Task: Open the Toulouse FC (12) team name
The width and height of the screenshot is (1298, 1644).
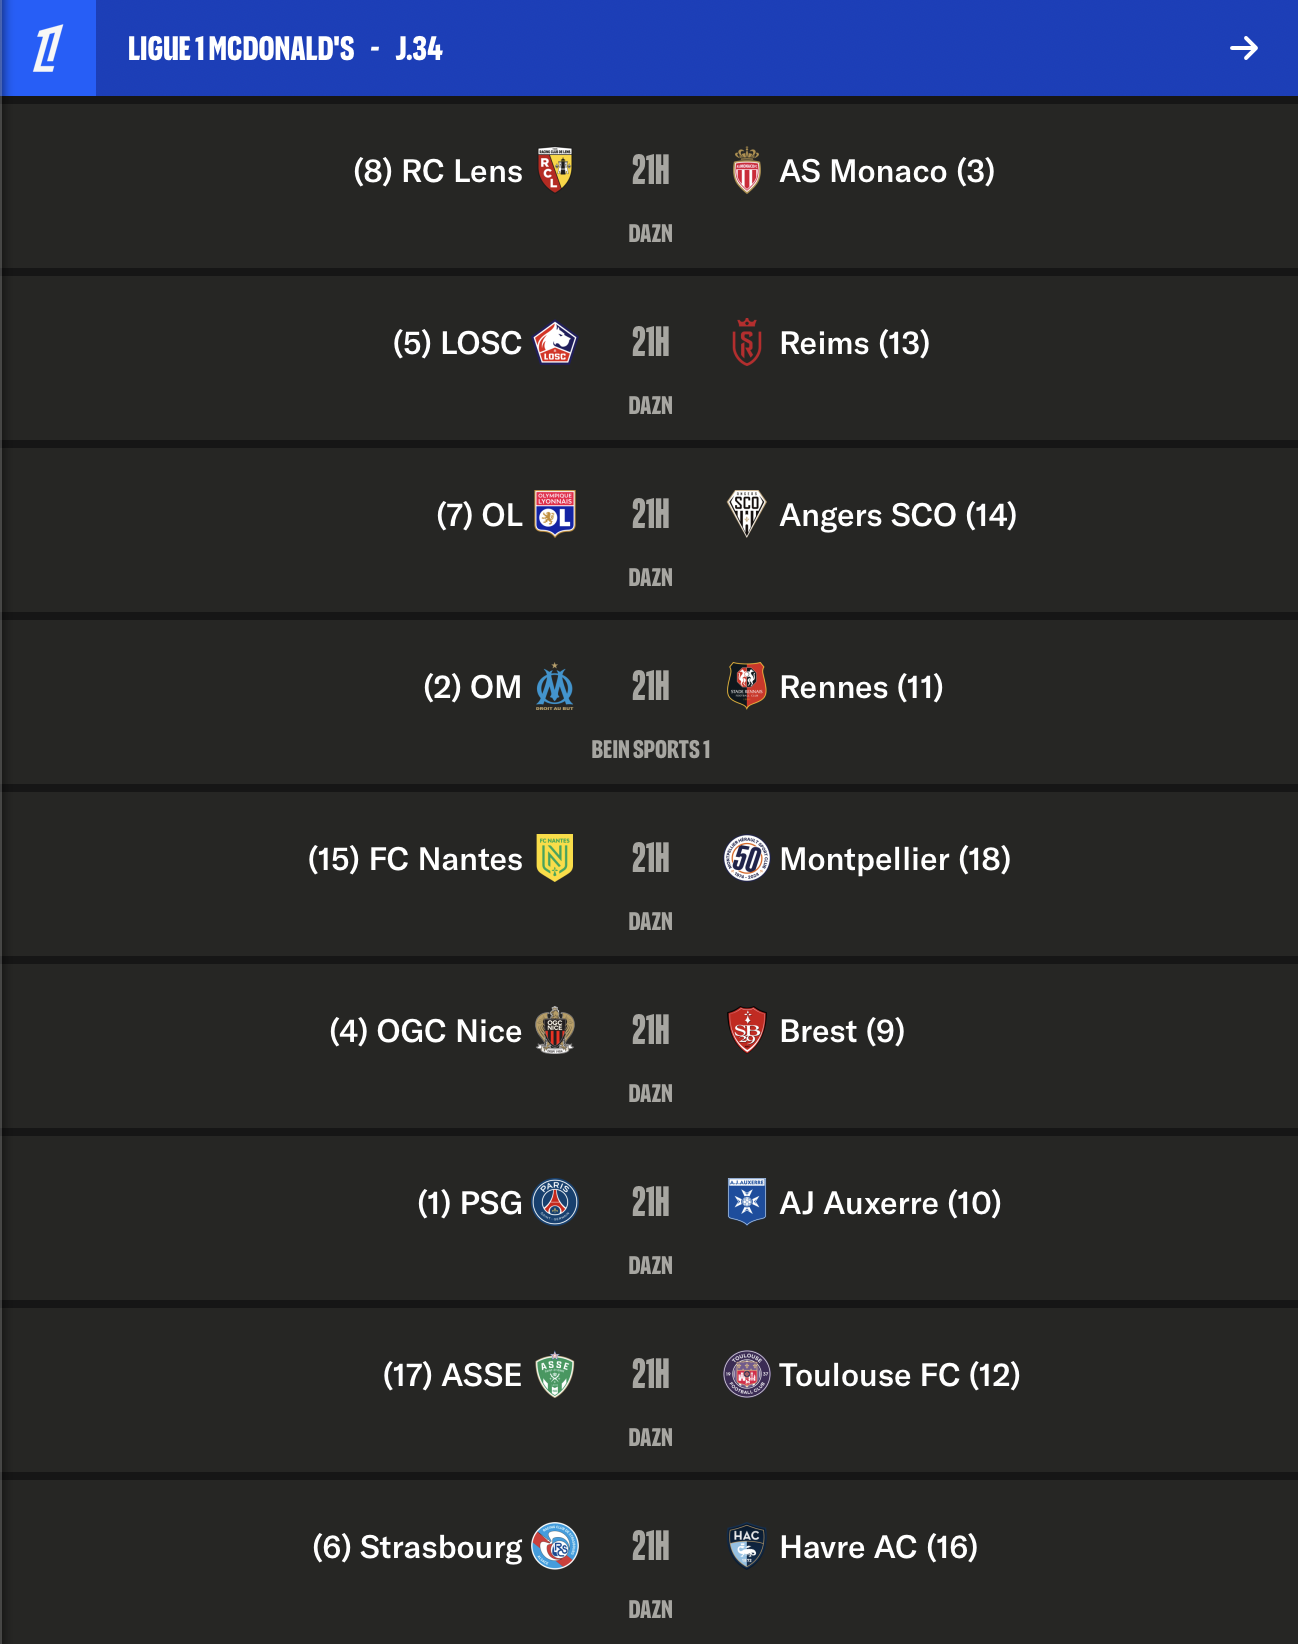Action: (900, 1375)
